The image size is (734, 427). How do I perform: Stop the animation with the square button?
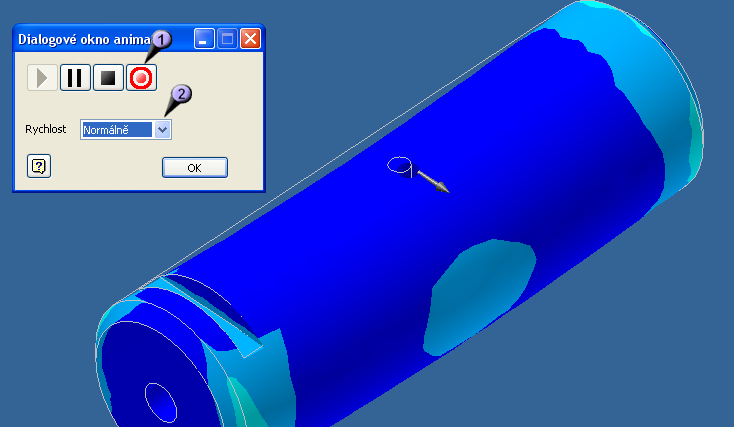point(108,77)
